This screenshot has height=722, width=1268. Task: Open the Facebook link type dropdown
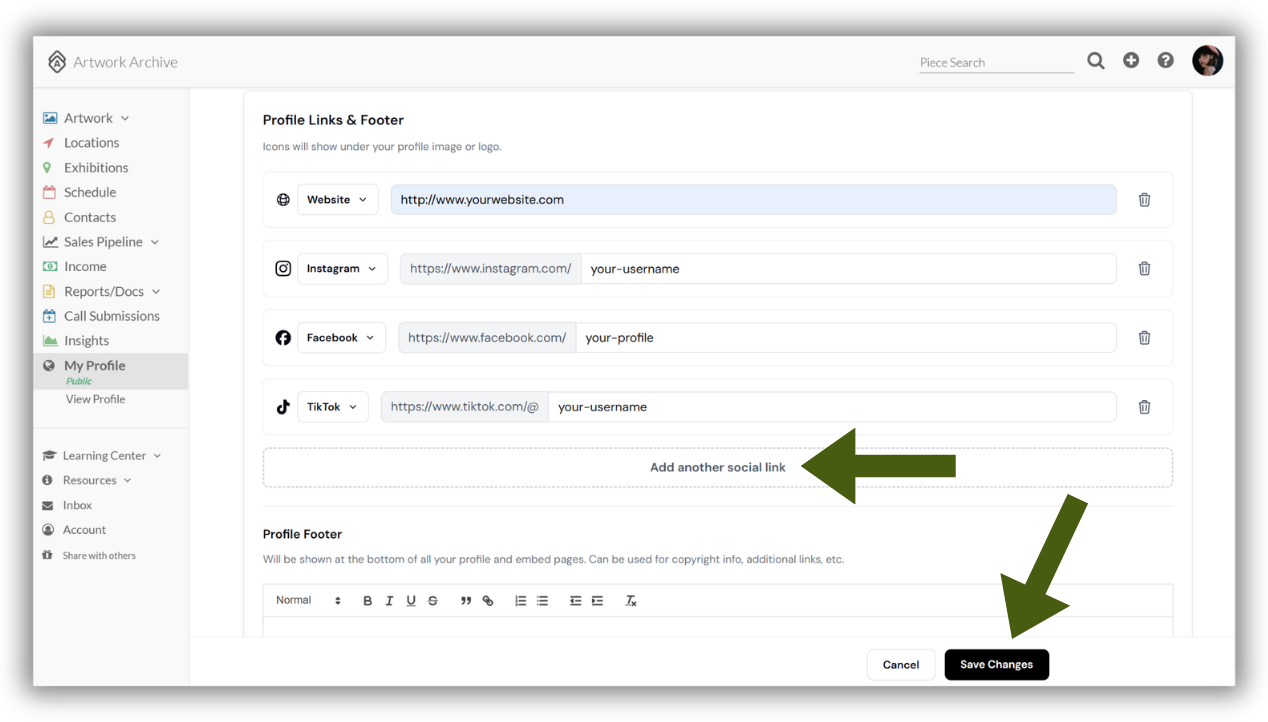[x=341, y=338]
